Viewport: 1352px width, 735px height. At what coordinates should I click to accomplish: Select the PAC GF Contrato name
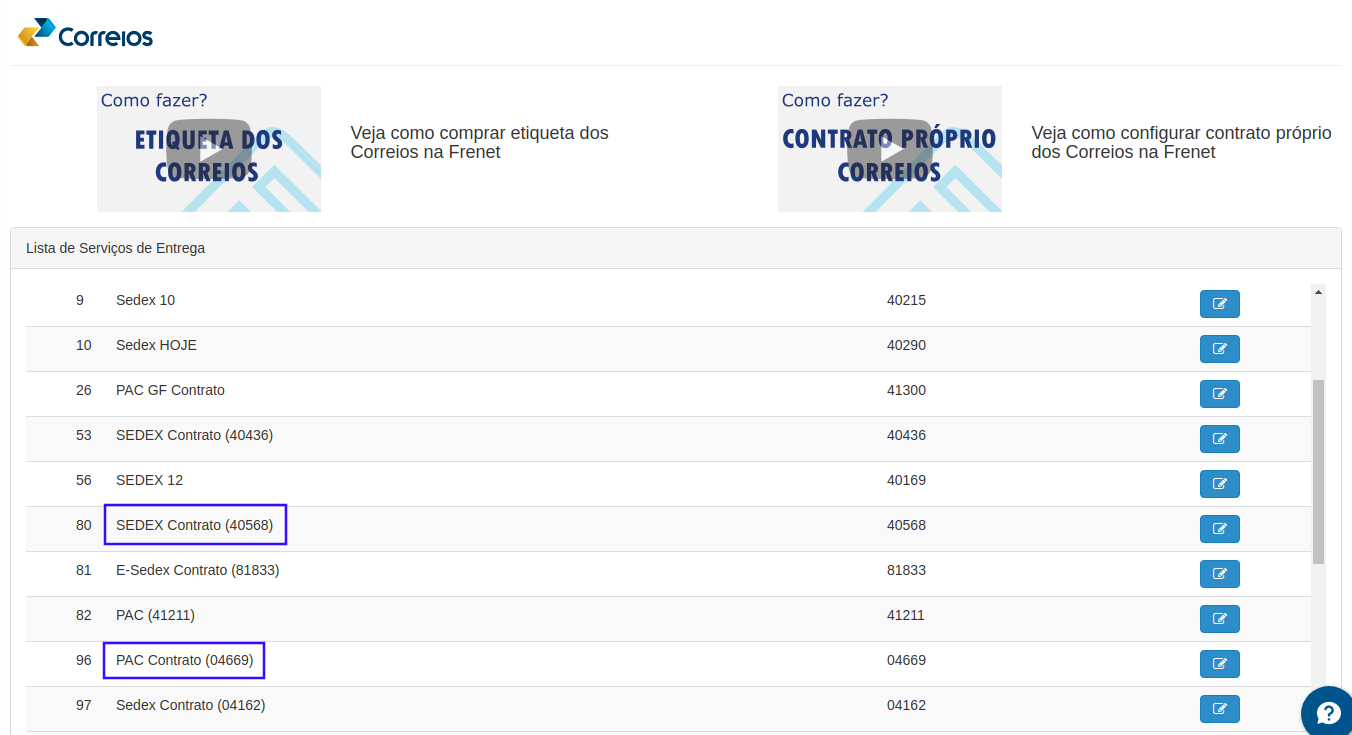170,390
